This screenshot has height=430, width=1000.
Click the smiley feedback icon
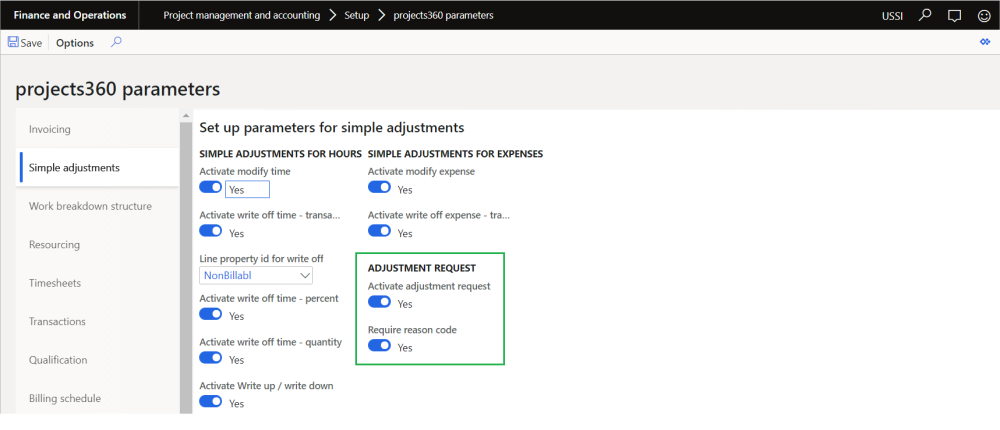(x=983, y=15)
